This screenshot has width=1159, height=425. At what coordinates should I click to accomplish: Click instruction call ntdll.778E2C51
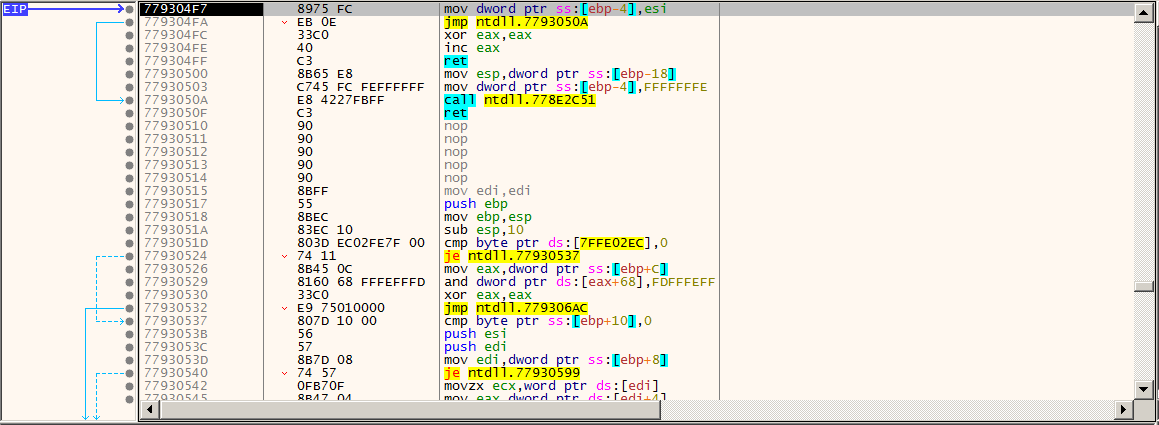point(520,100)
